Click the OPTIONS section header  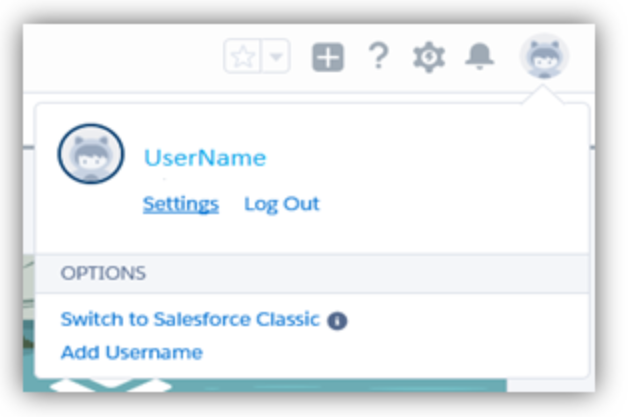[x=312, y=274]
